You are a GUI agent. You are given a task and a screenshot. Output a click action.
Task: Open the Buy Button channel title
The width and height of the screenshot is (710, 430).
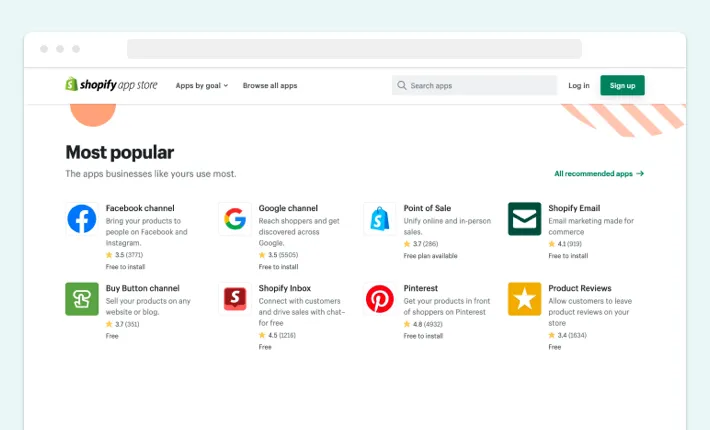(143, 288)
